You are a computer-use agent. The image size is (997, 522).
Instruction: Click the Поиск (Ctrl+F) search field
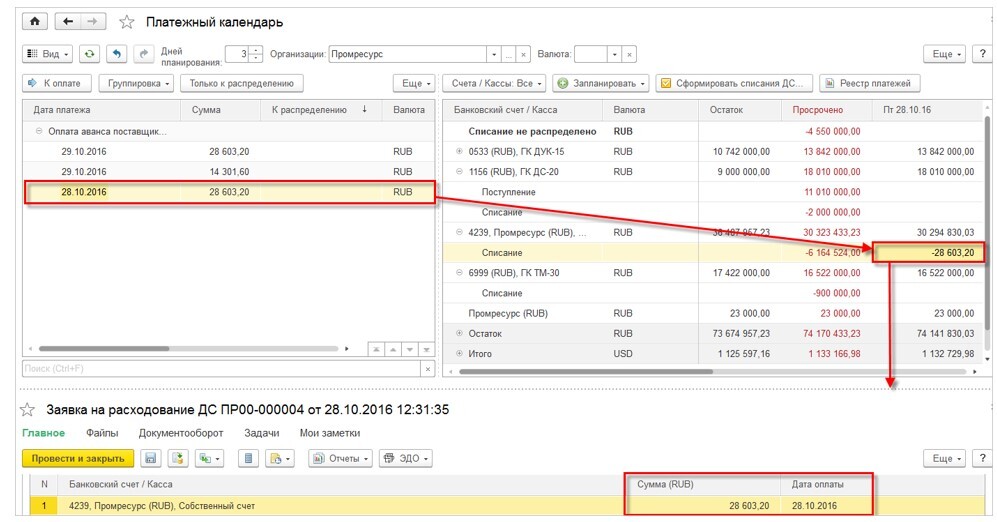tap(221, 369)
